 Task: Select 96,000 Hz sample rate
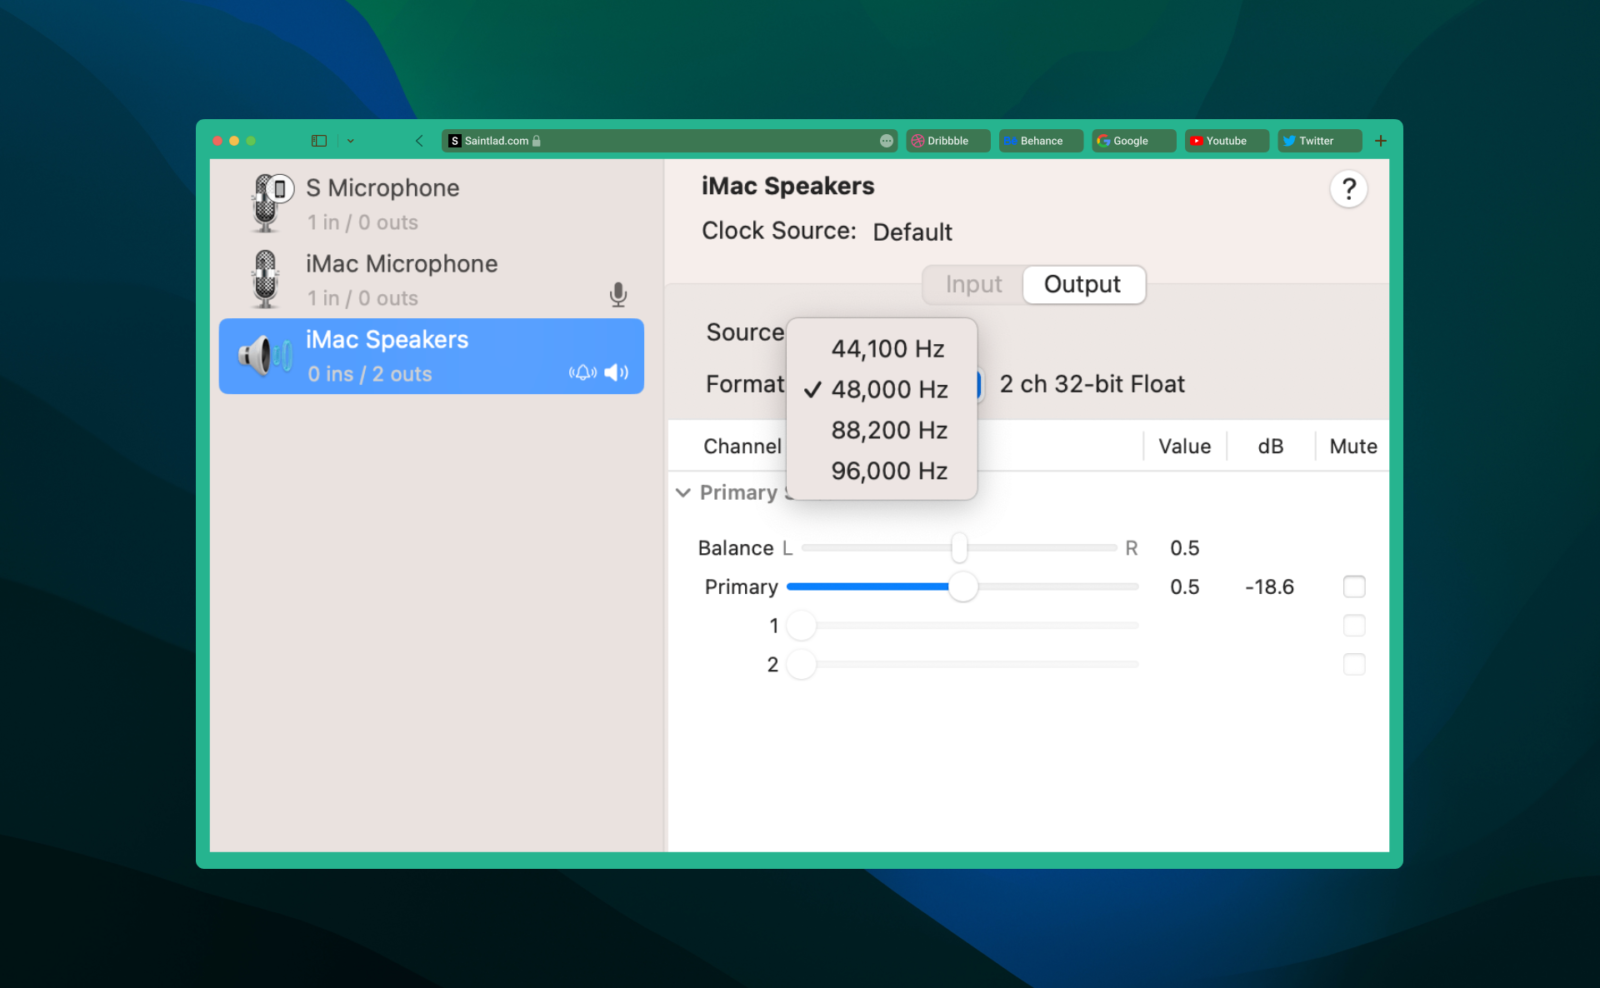[x=889, y=470]
